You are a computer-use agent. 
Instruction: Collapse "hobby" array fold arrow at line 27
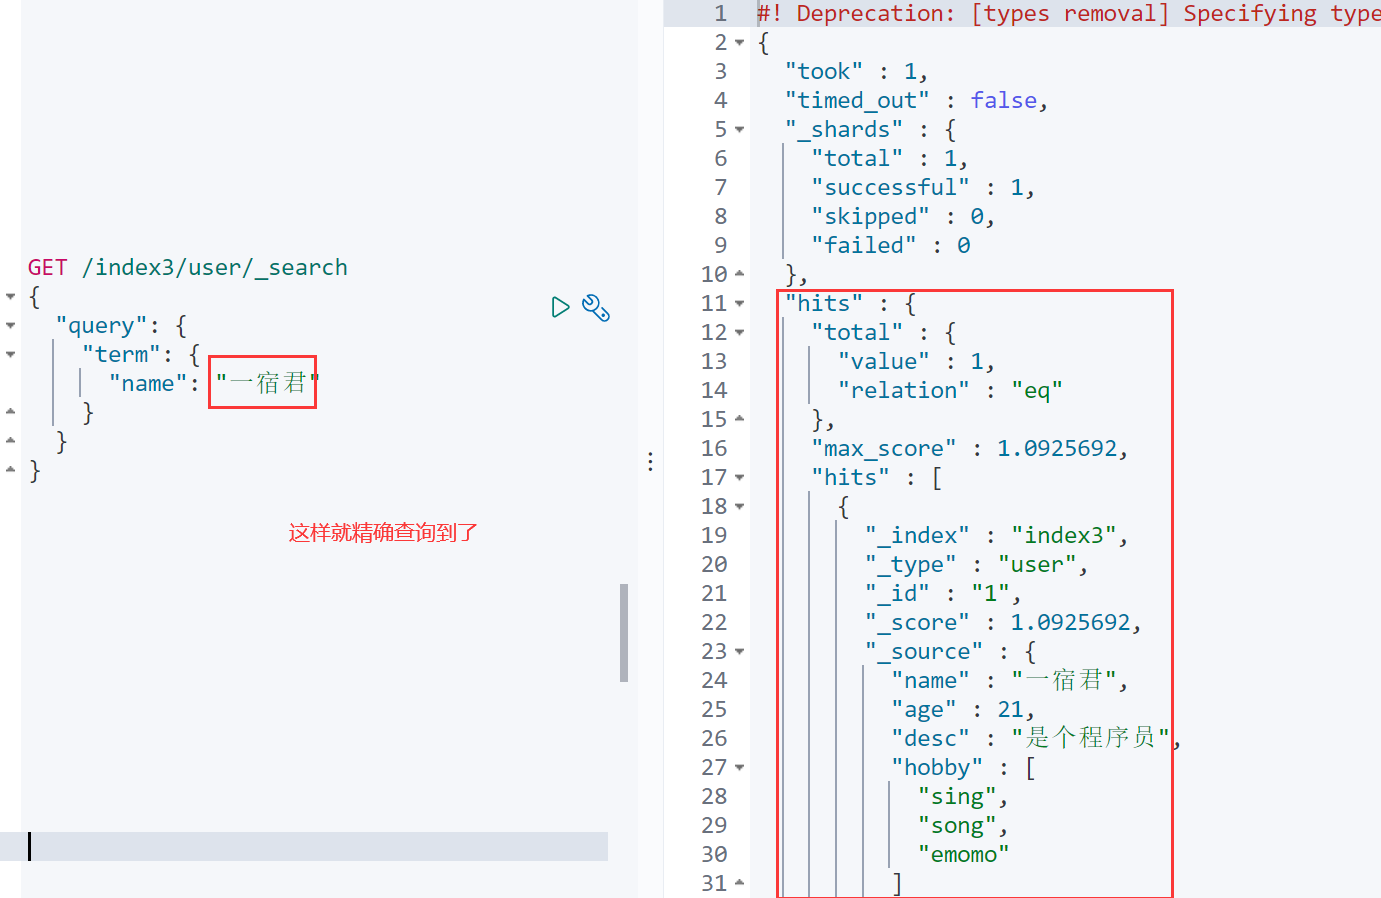pyautogui.click(x=740, y=768)
